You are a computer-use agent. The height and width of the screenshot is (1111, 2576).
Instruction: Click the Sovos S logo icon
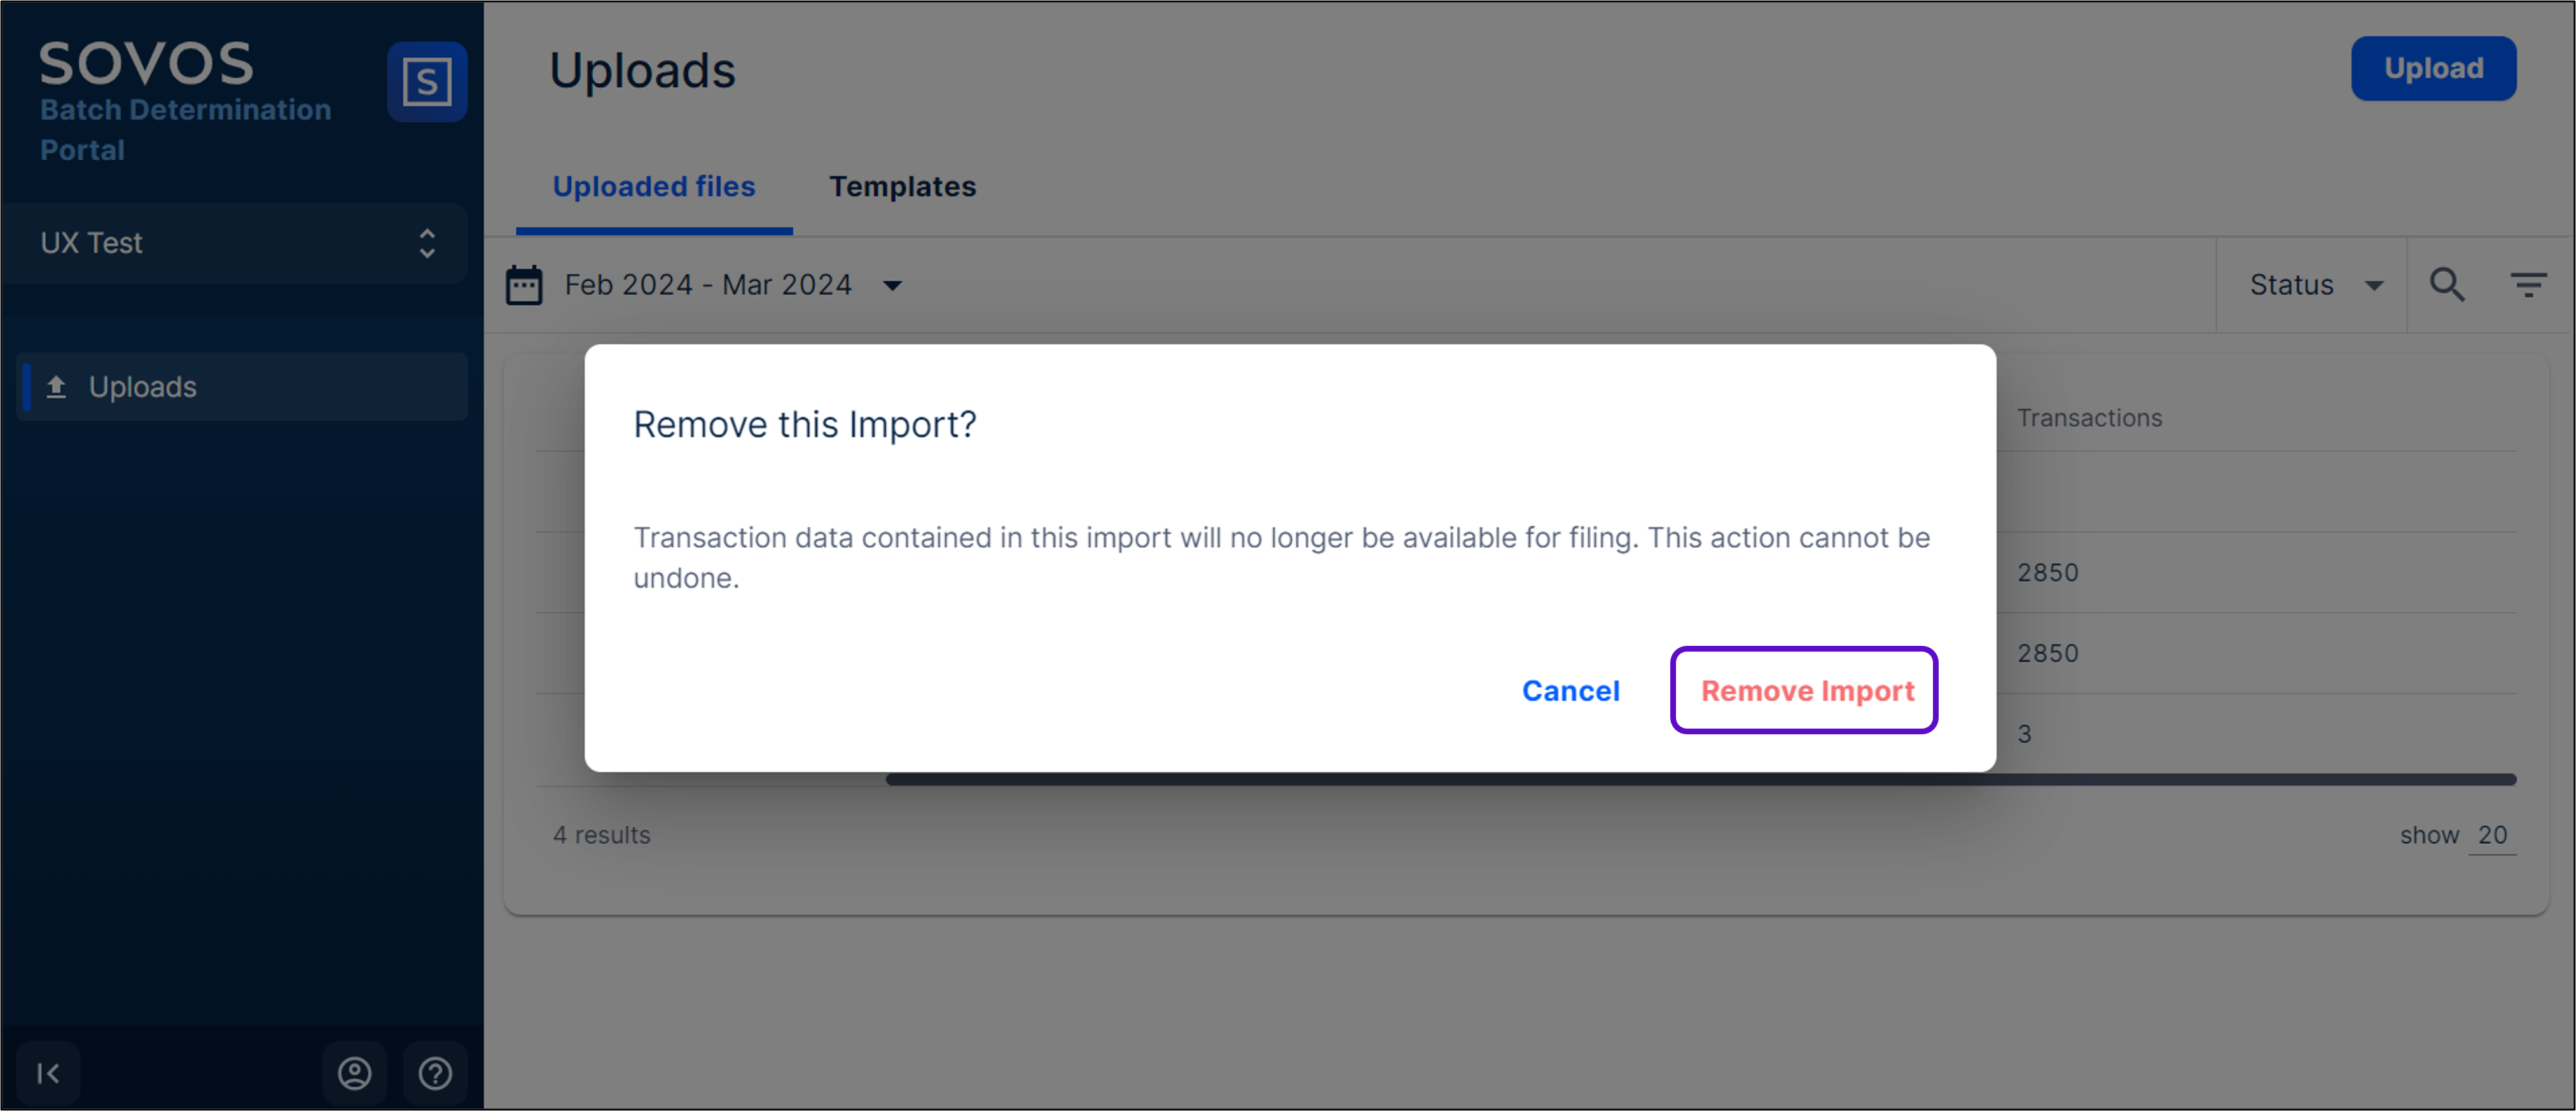[427, 81]
